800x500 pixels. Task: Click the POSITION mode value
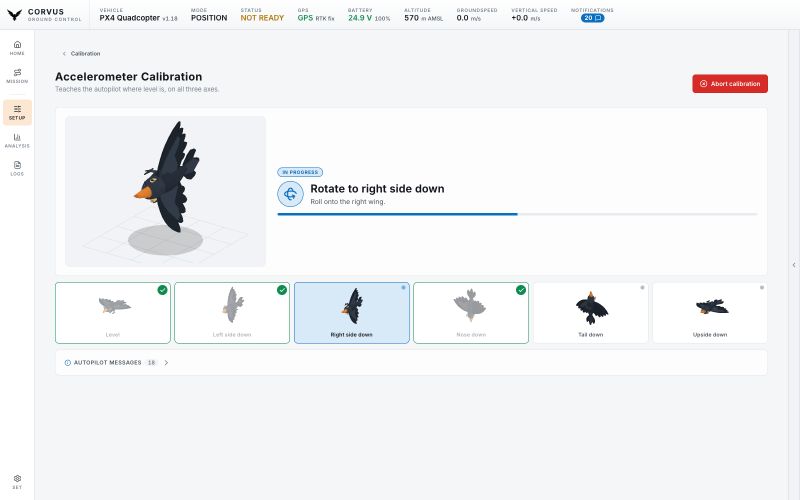click(209, 18)
